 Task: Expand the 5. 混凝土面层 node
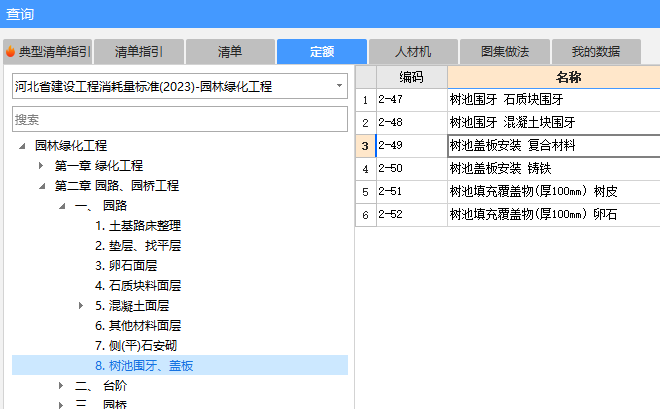tap(81, 305)
